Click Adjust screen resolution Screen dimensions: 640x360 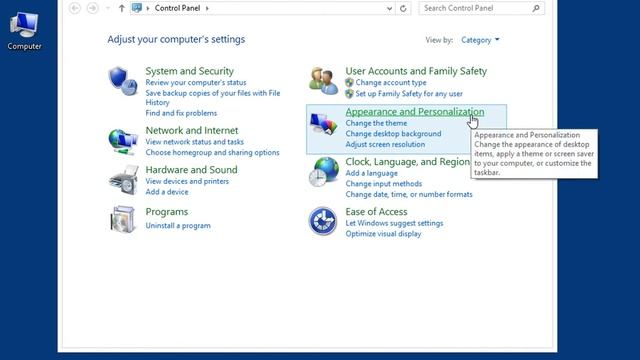tap(385, 144)
